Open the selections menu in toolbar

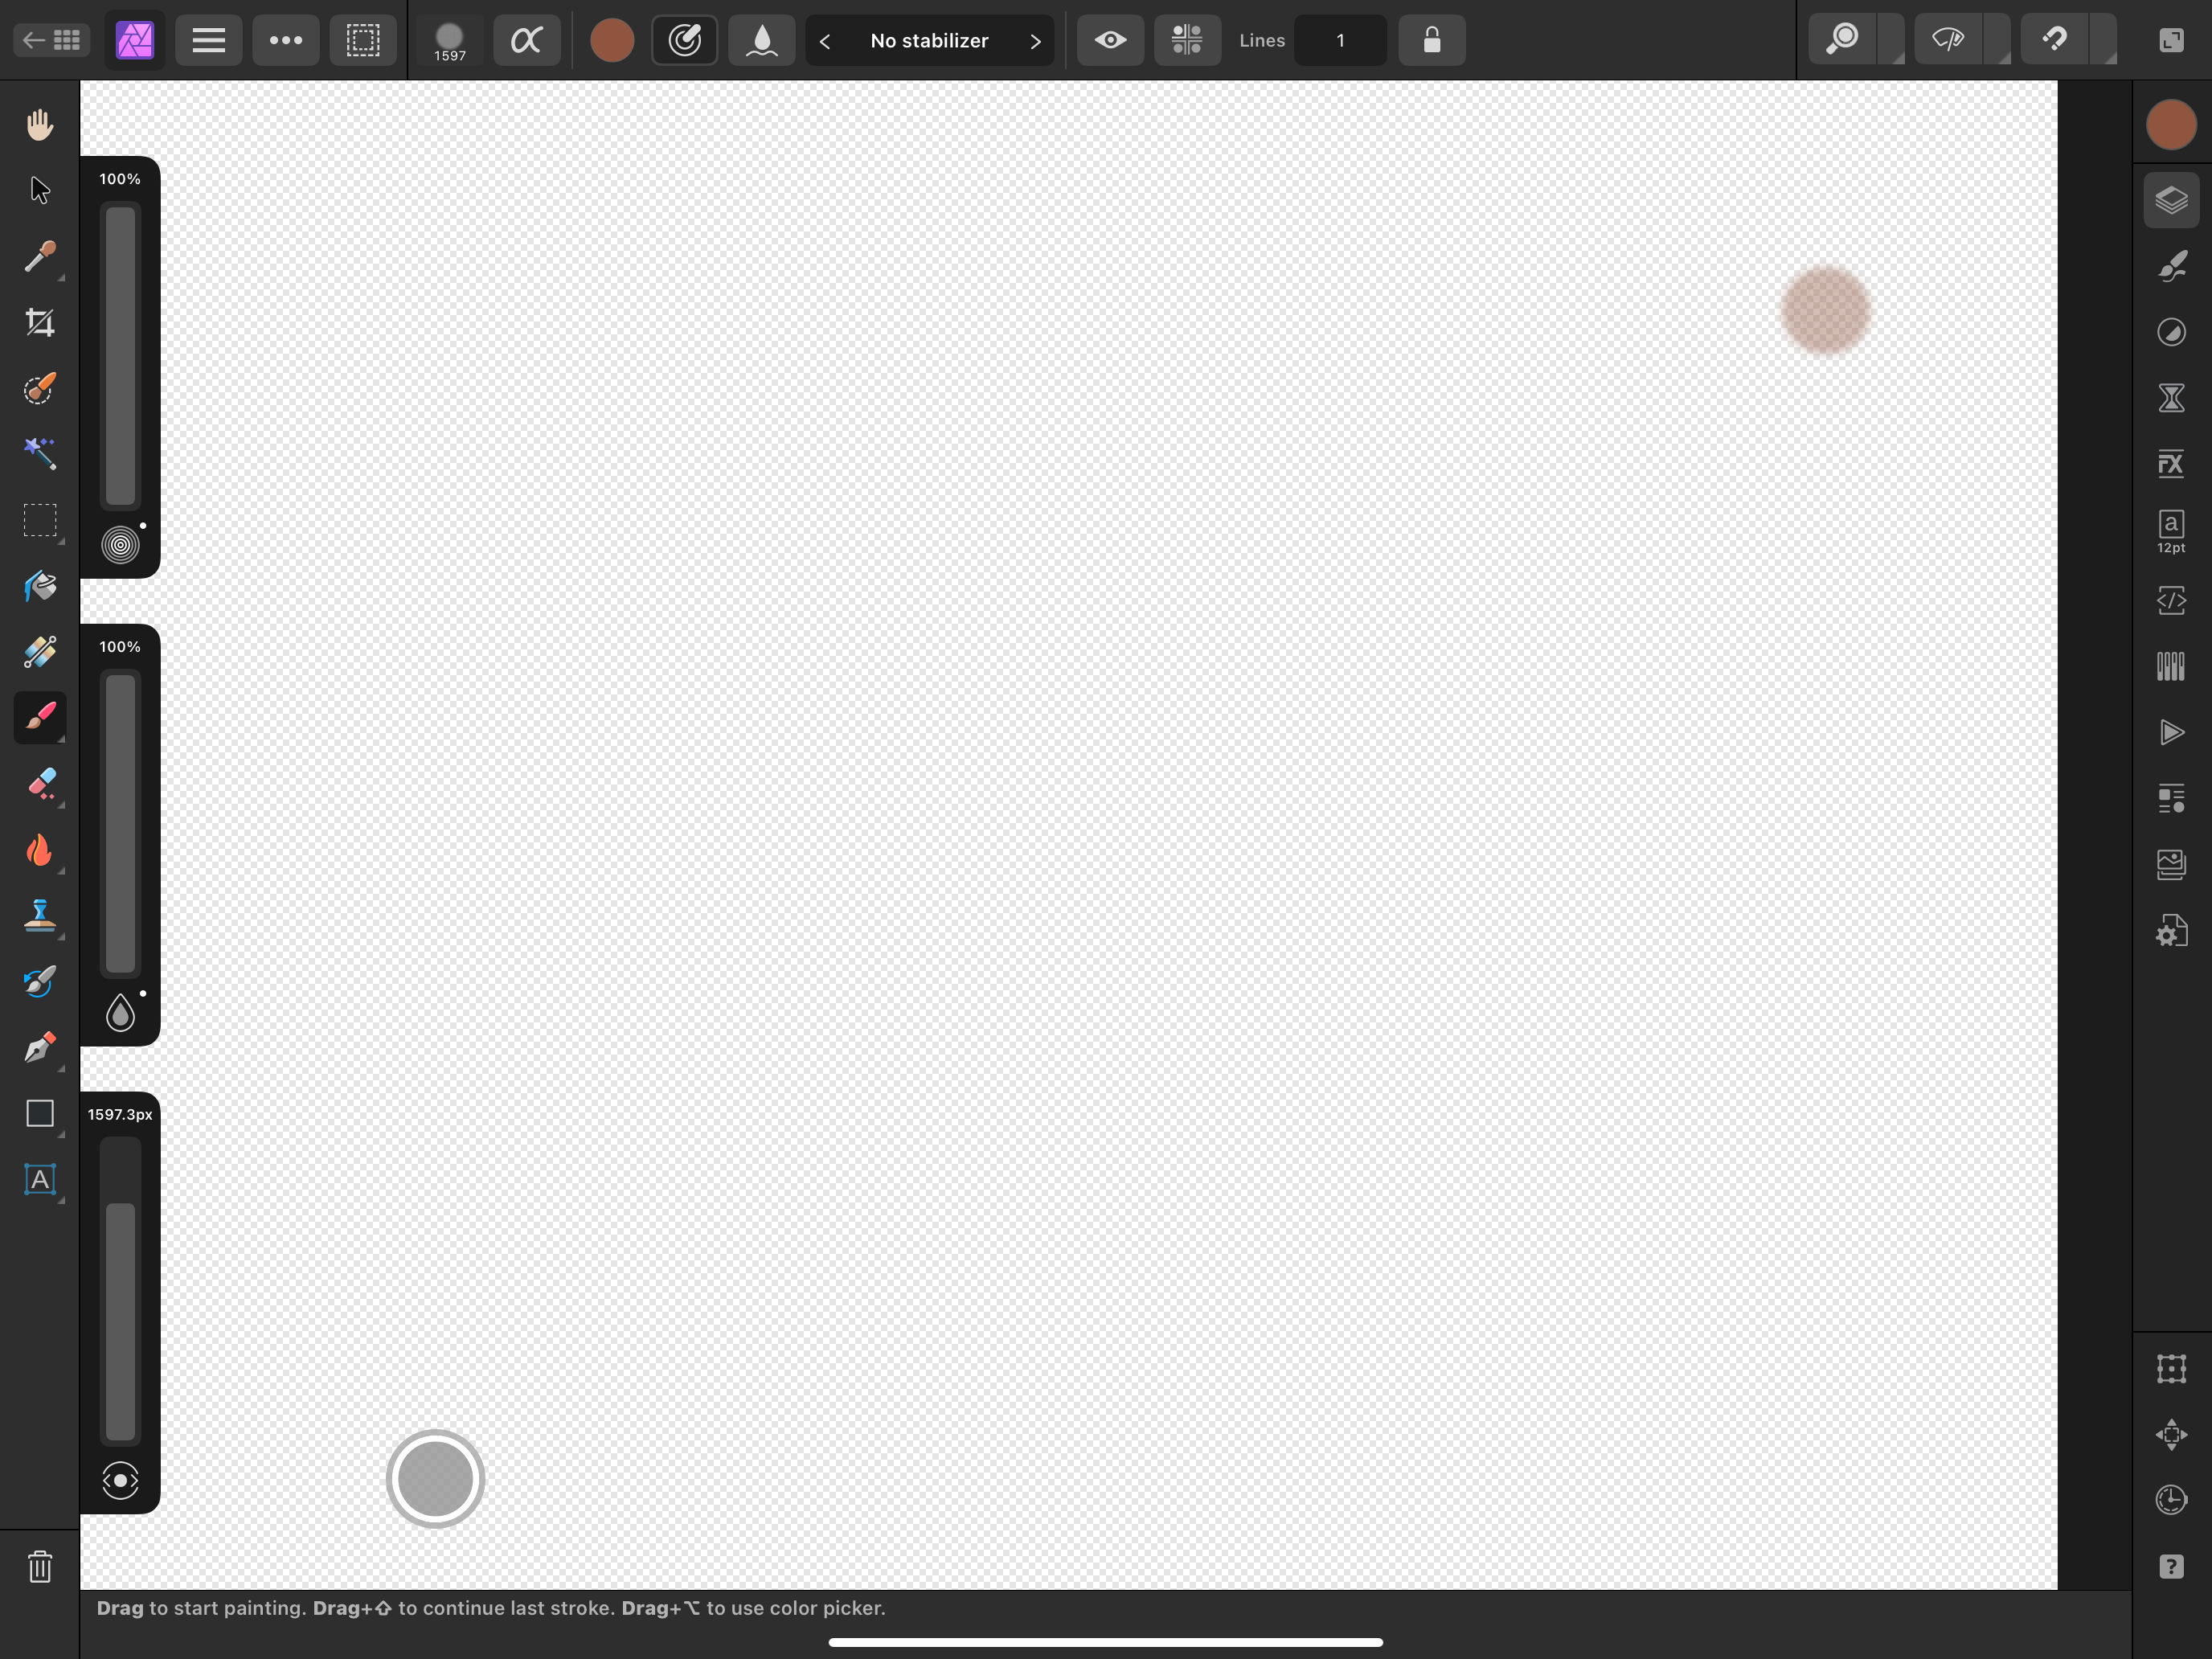point(363,40)
